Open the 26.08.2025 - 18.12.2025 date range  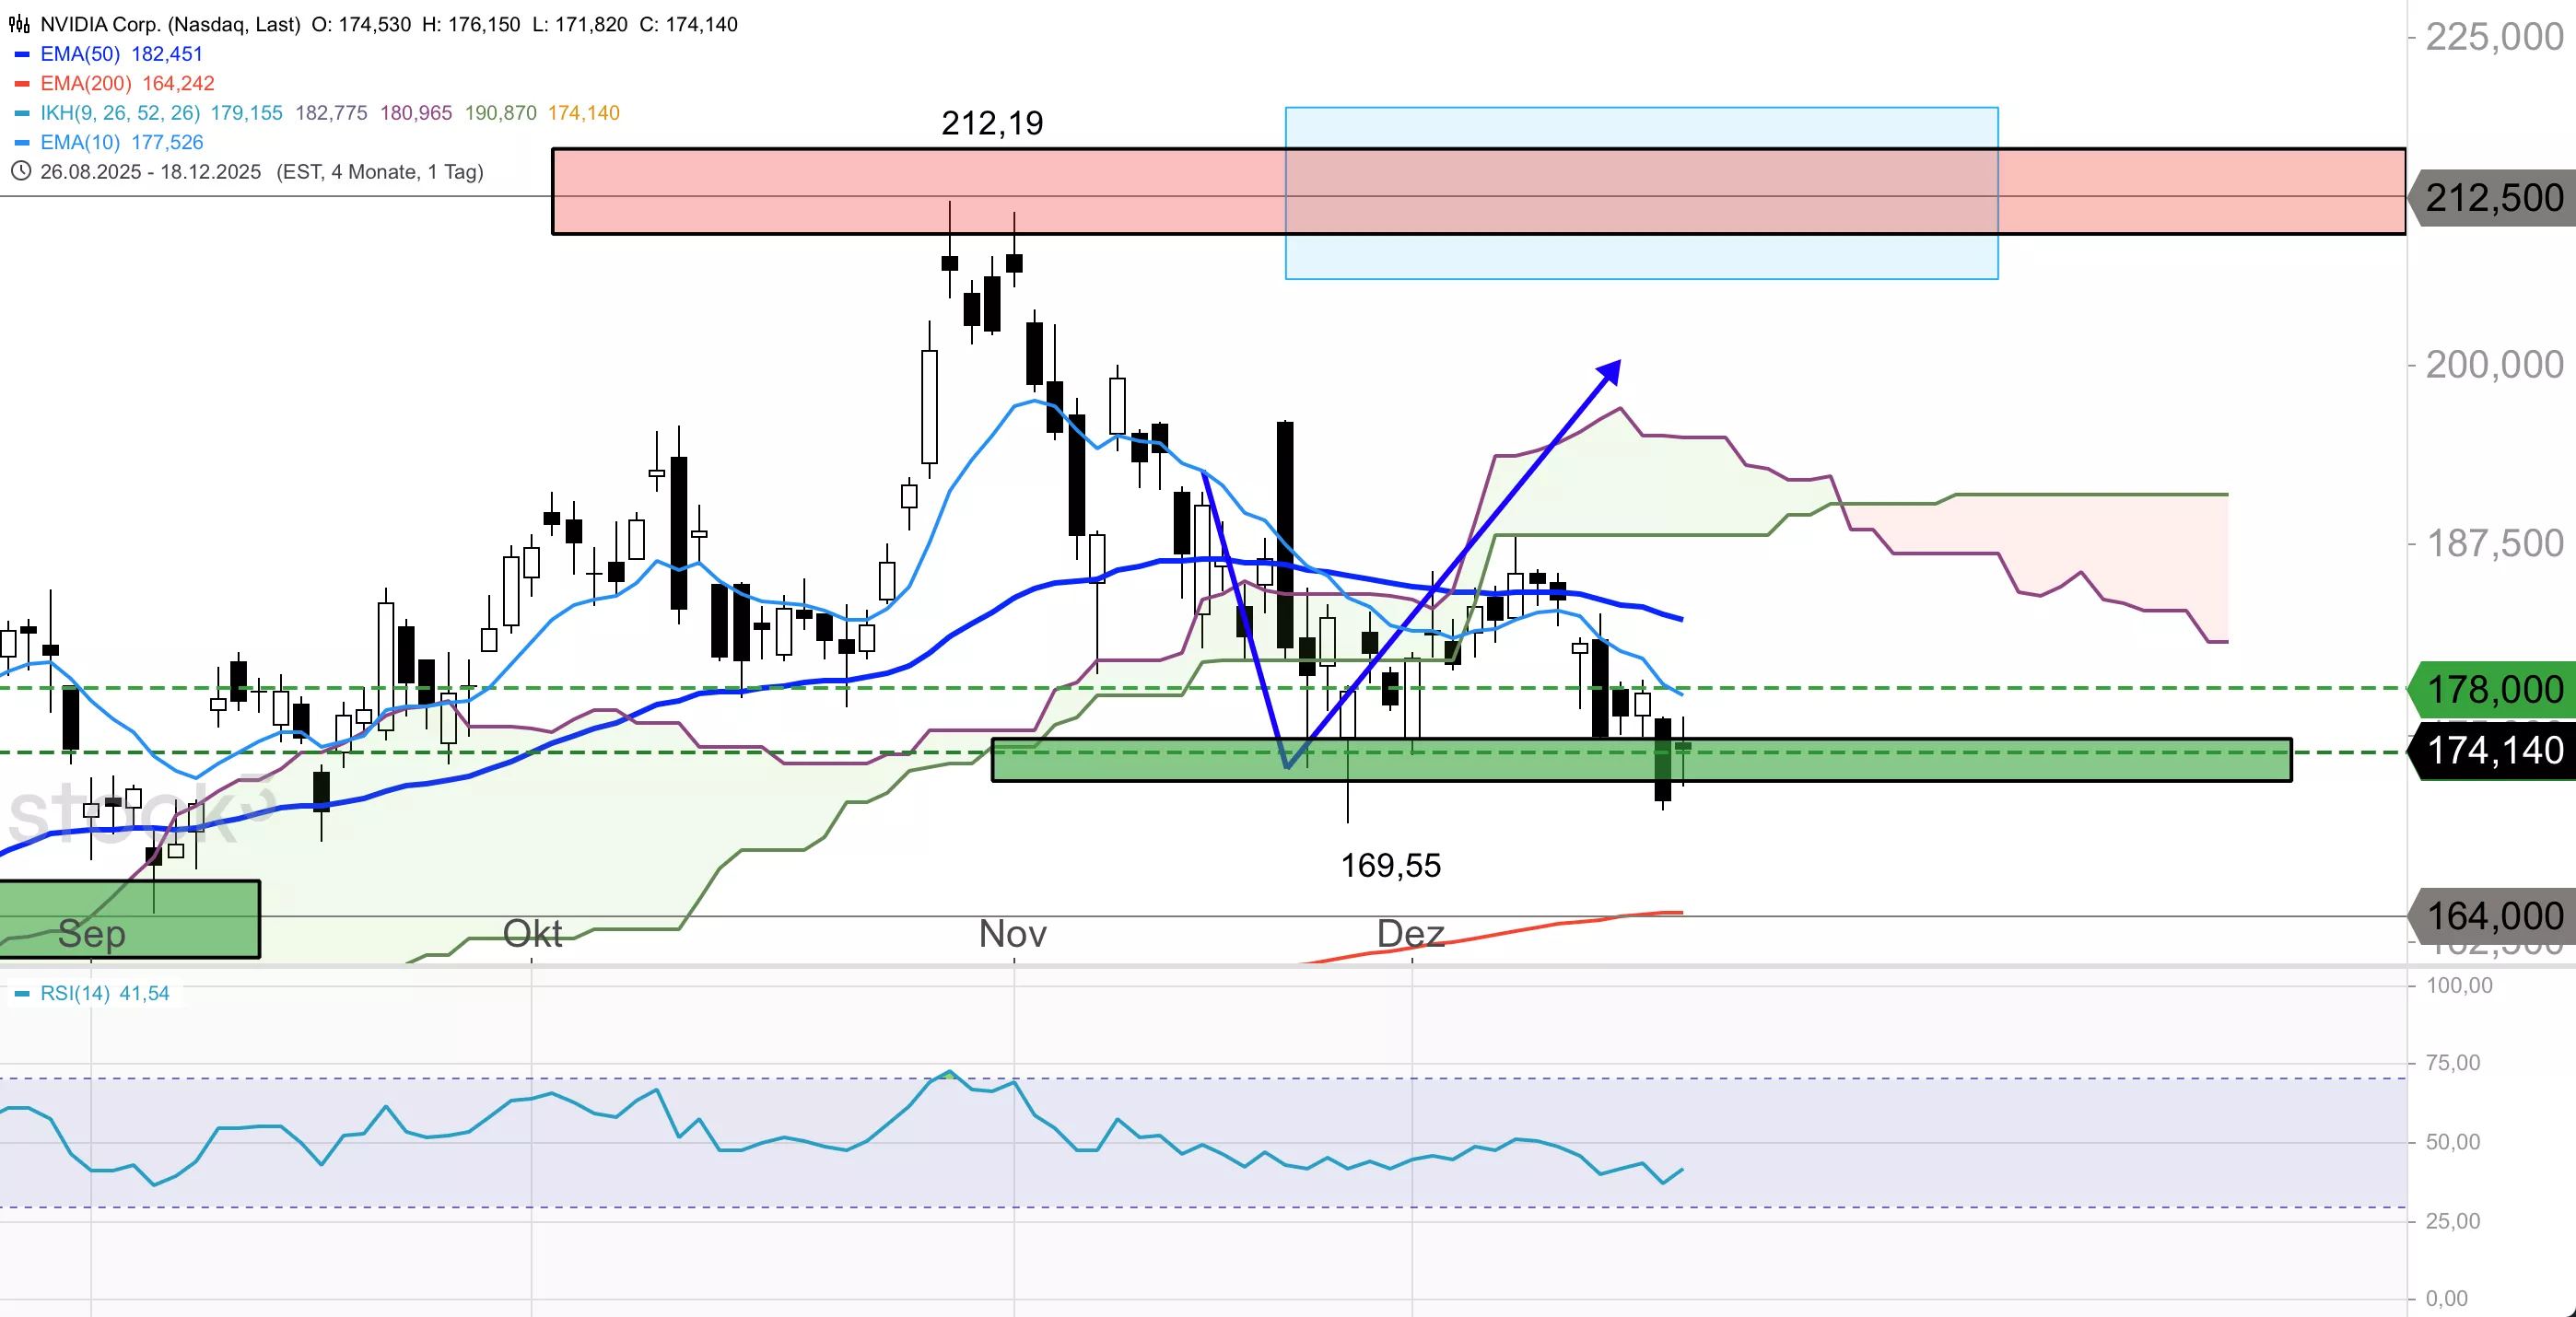point(150,171)
